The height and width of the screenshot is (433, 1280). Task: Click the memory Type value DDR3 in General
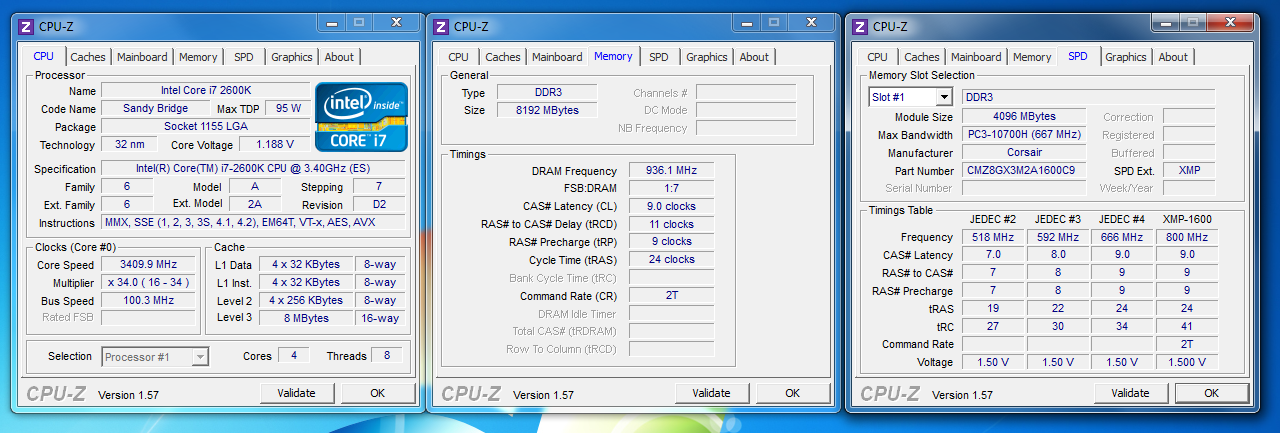(x=547, y=93)
